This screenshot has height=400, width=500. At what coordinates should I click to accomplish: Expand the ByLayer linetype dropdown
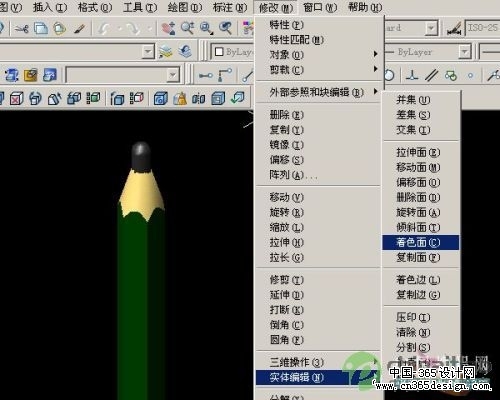pos(464,52)
